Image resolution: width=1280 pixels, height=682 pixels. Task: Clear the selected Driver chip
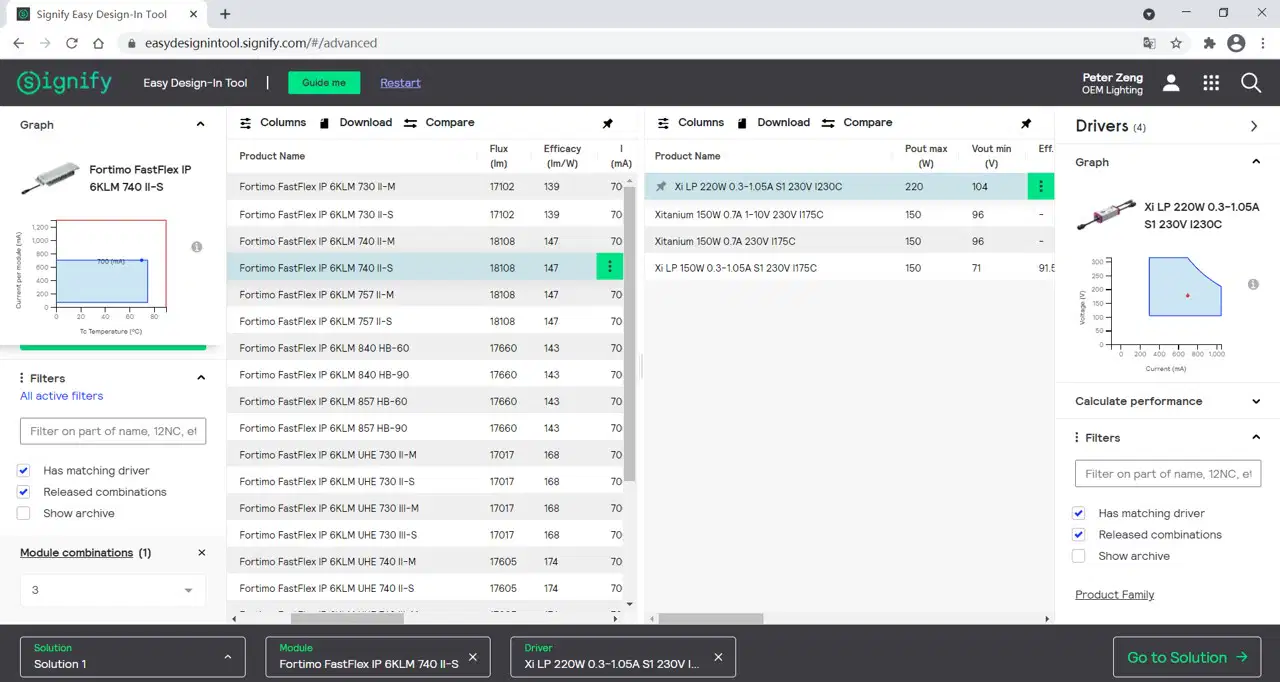point(718,657)
